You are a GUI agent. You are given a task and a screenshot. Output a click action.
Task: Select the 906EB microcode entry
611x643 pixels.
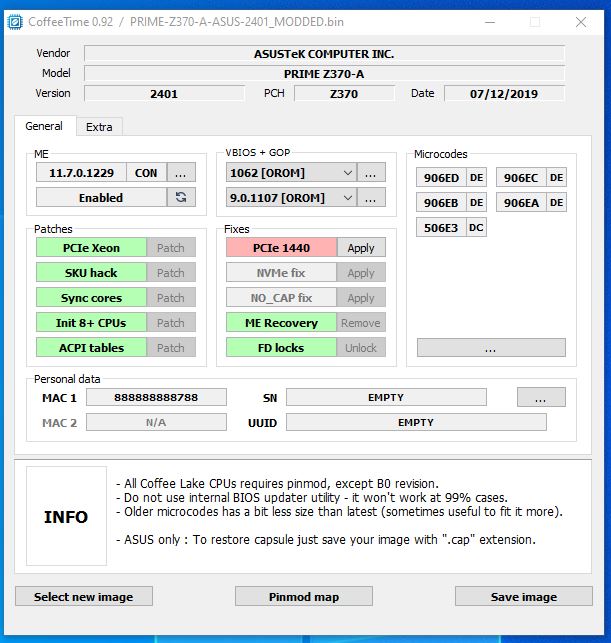[x=441, y=203]
